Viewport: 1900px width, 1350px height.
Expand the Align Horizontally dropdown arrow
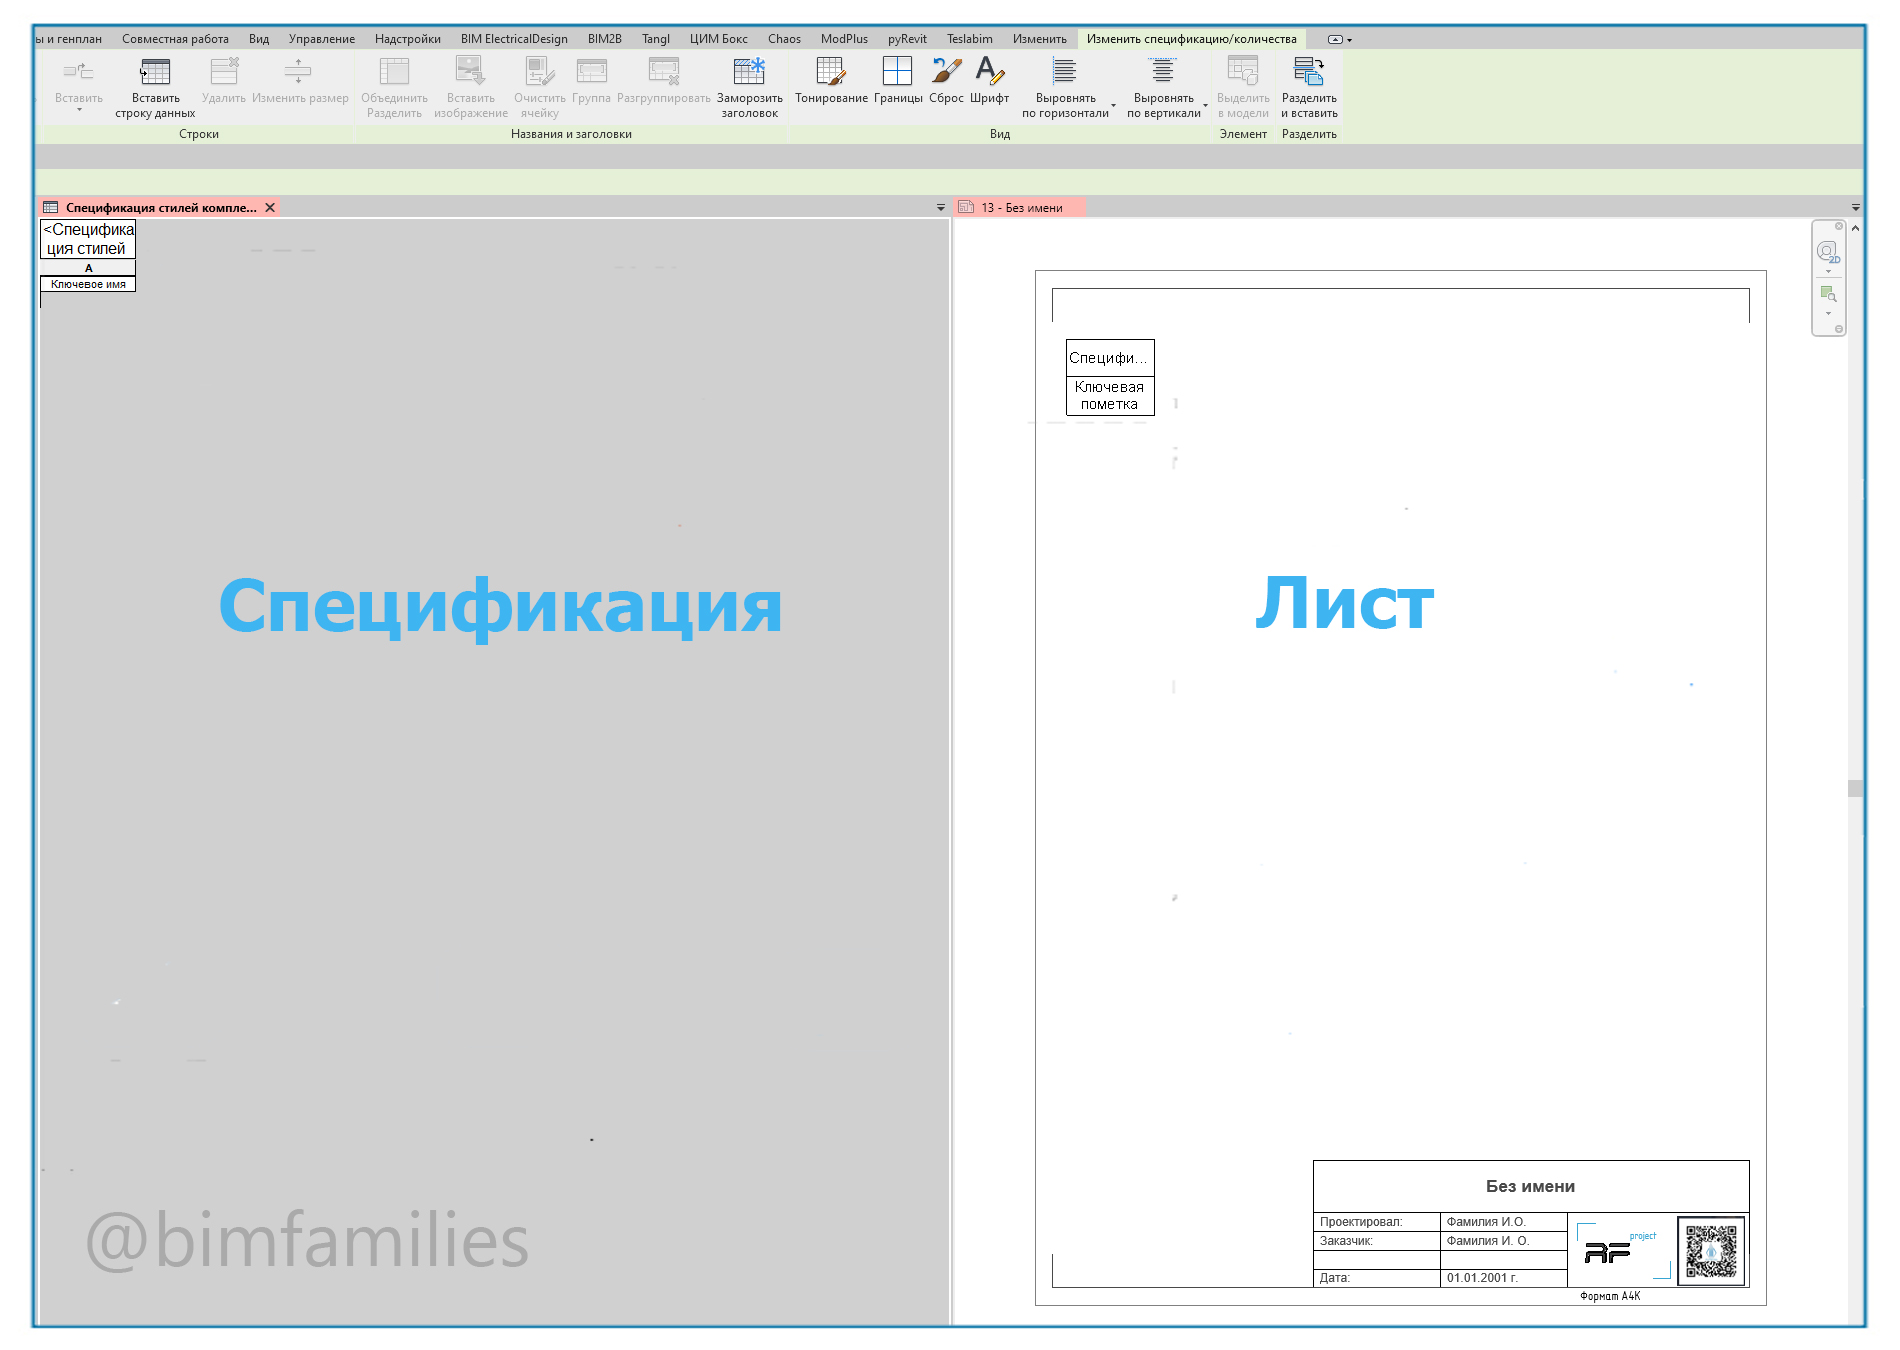point(1113,105)
